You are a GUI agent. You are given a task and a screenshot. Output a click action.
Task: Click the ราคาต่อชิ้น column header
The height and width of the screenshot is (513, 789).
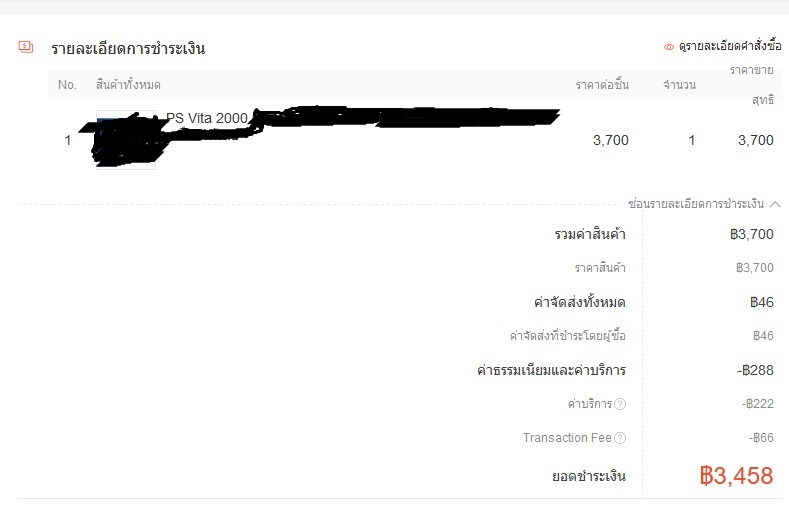(x=602, y=85)
